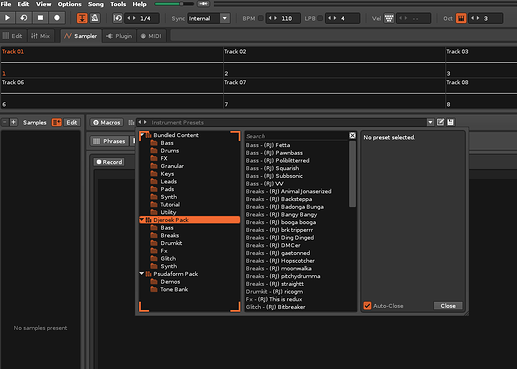This screenshot has width=517, height=369.
Task: Collapse the Djeroek Pack tree node
Action: click(x=142, y=220)
